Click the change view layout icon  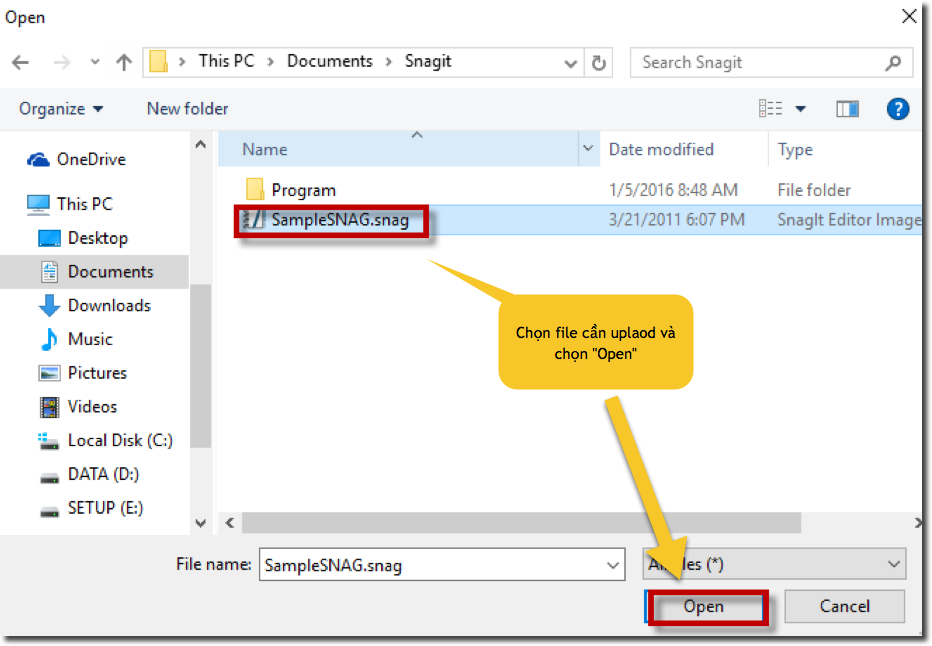tap(771, 109)
